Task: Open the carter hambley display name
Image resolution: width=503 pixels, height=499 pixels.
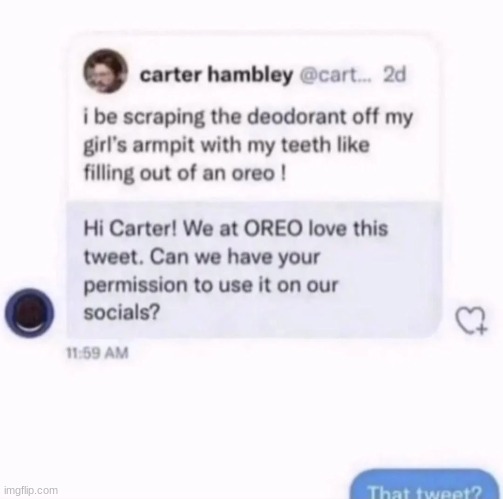Action: (216, 75)
